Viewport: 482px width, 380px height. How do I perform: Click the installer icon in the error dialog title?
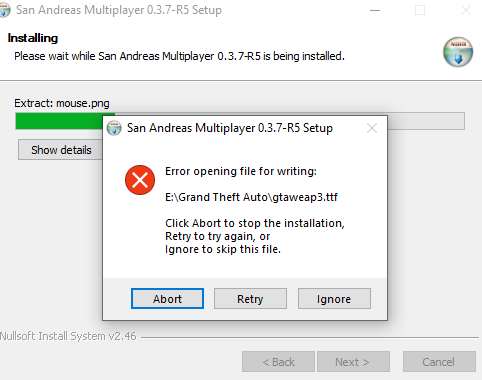tap(114, 128)
